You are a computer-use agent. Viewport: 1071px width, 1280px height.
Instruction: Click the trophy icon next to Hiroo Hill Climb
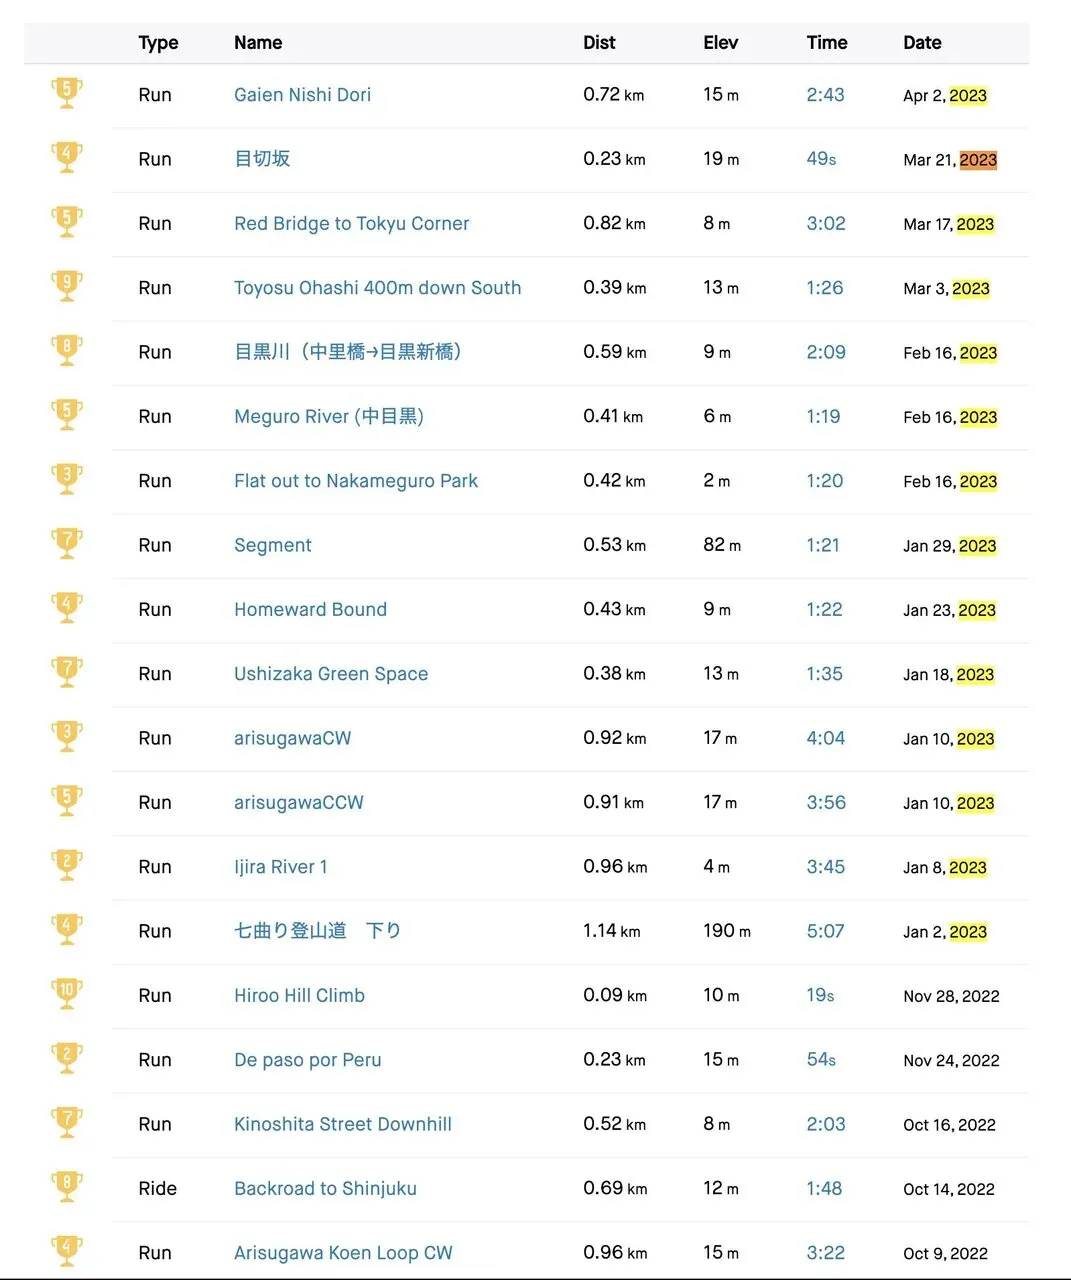67,994
